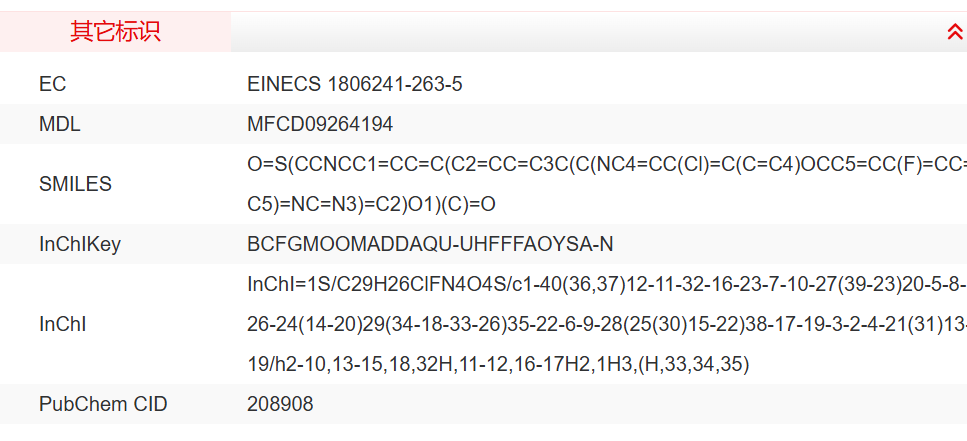Select the InChIKey row label
This screenshot has height=441, width=967.
point(80,244)
